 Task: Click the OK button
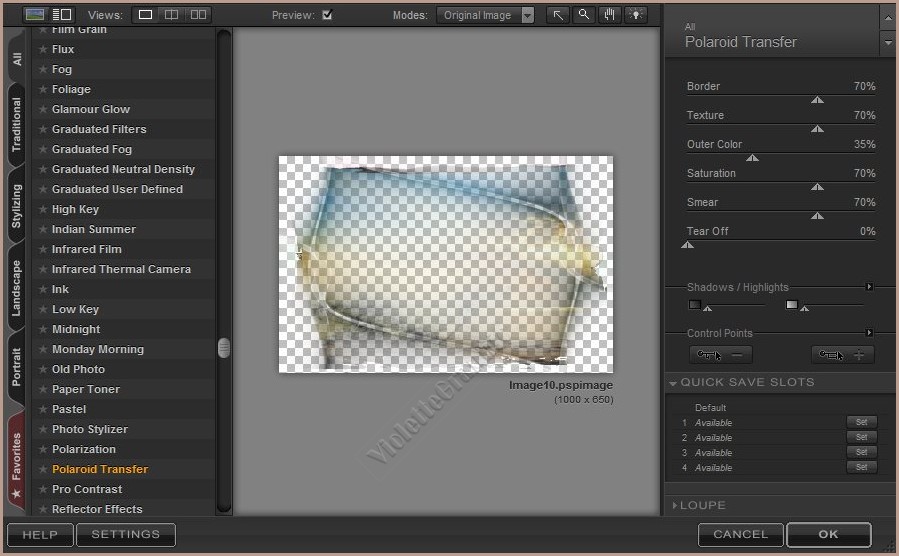click(x=828, y=534)
